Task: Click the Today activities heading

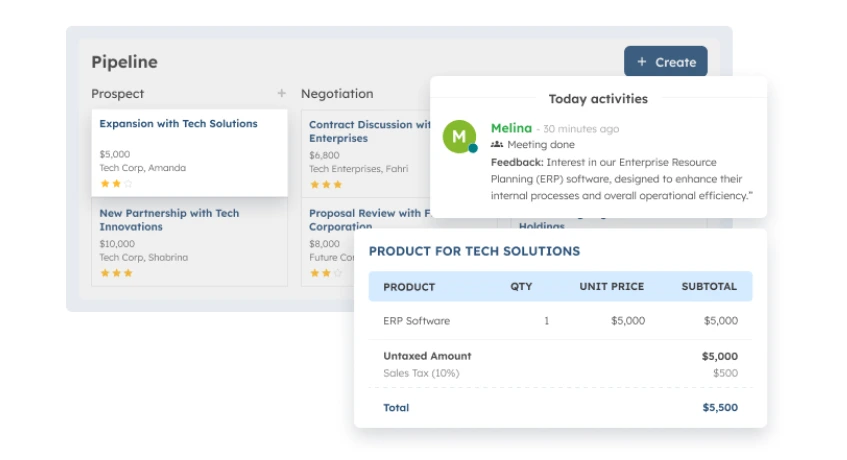Action: tap(598, 99)
